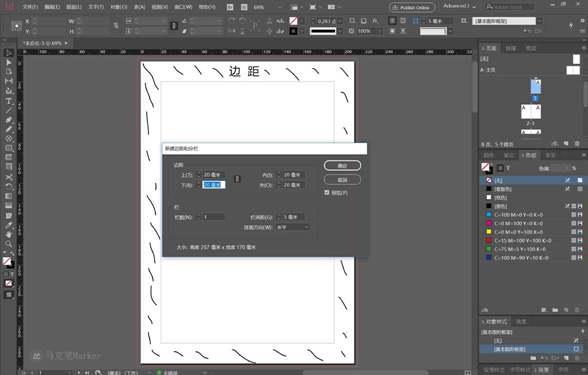Click the inside margin input field in dialog

point(293,175)
